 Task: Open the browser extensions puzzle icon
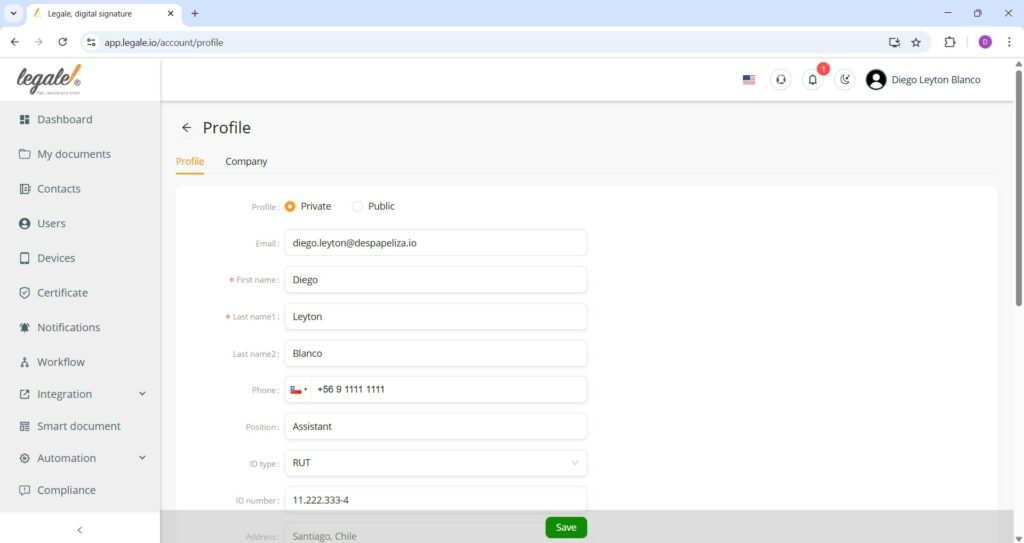pos(950,42)
